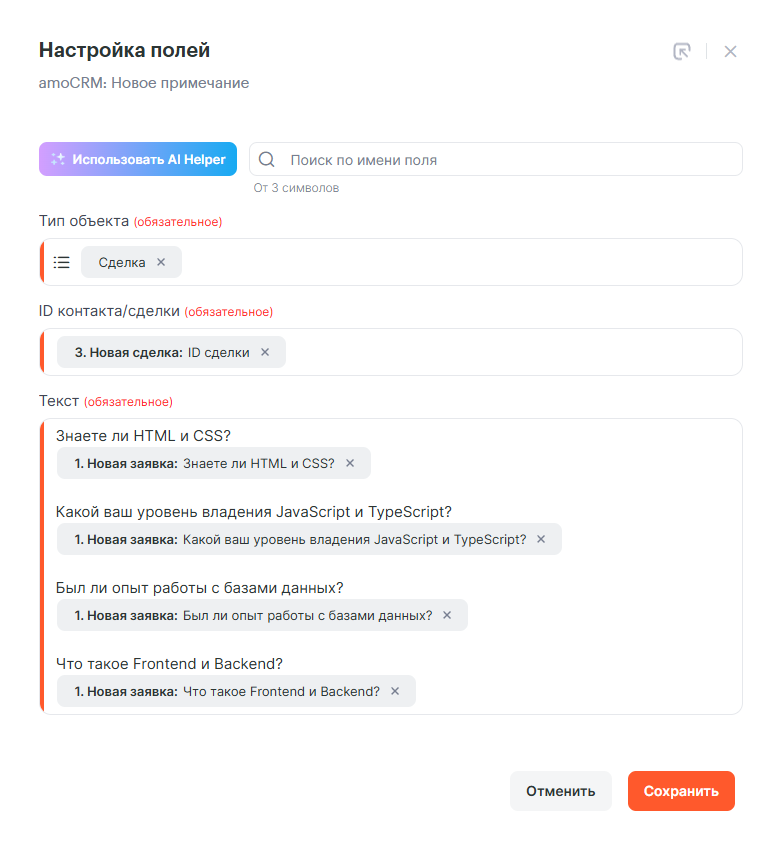The height and width of the screenshot is (846, 780).
Task: Remove the ID сделки variable chip
Action: click(x=265, y=352)
